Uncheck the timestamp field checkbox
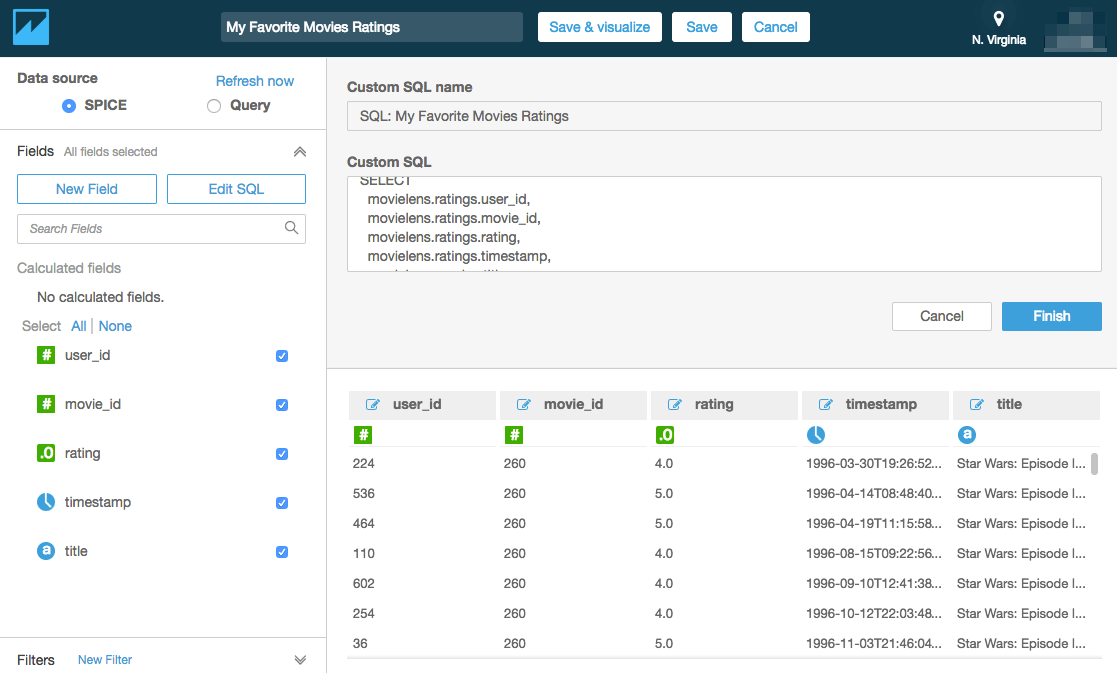1117x673 pixels. tap(282, 503)
